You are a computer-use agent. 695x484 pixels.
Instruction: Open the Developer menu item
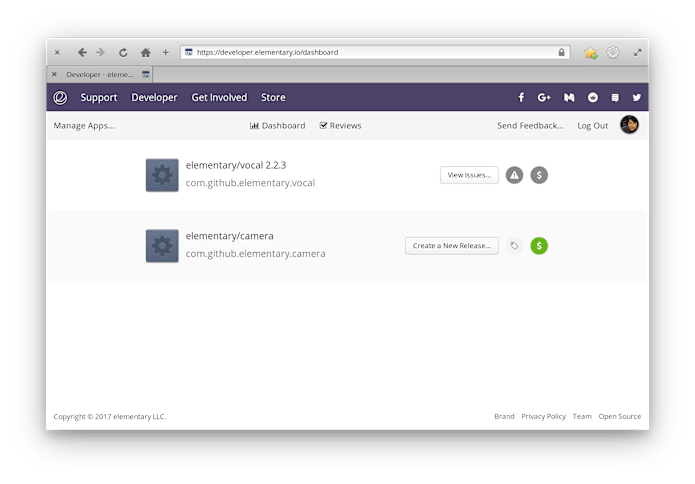tap(154, 97)
